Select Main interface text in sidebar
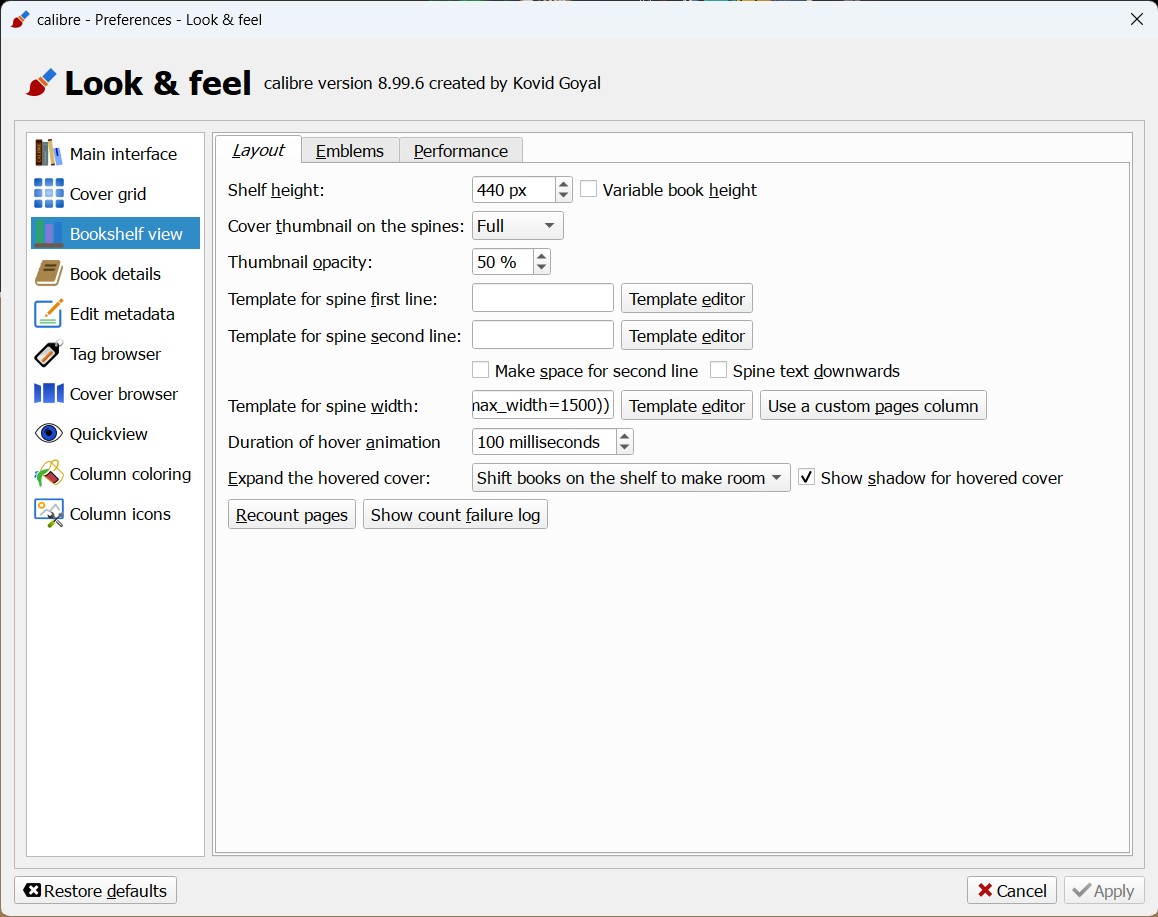 (x=123, y=154)
